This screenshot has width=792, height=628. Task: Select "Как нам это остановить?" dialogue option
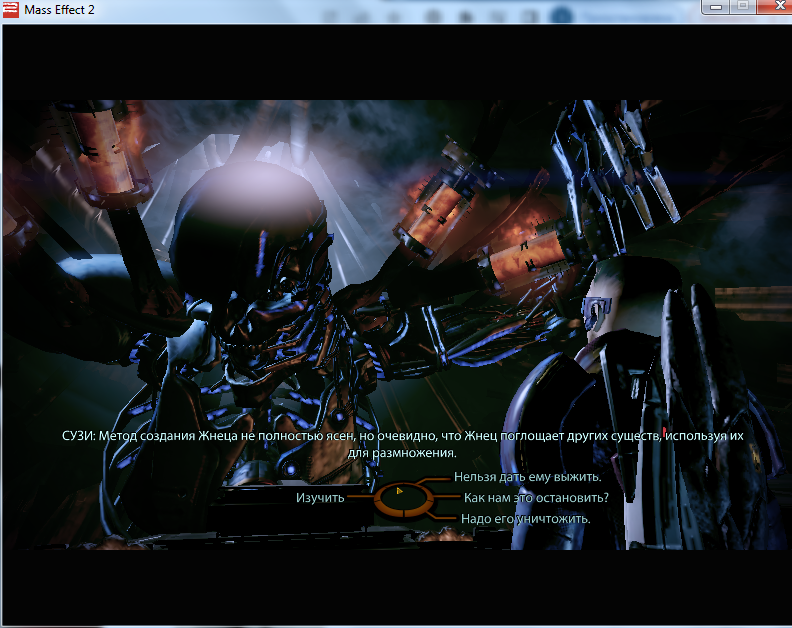click(x=536, y=497)
